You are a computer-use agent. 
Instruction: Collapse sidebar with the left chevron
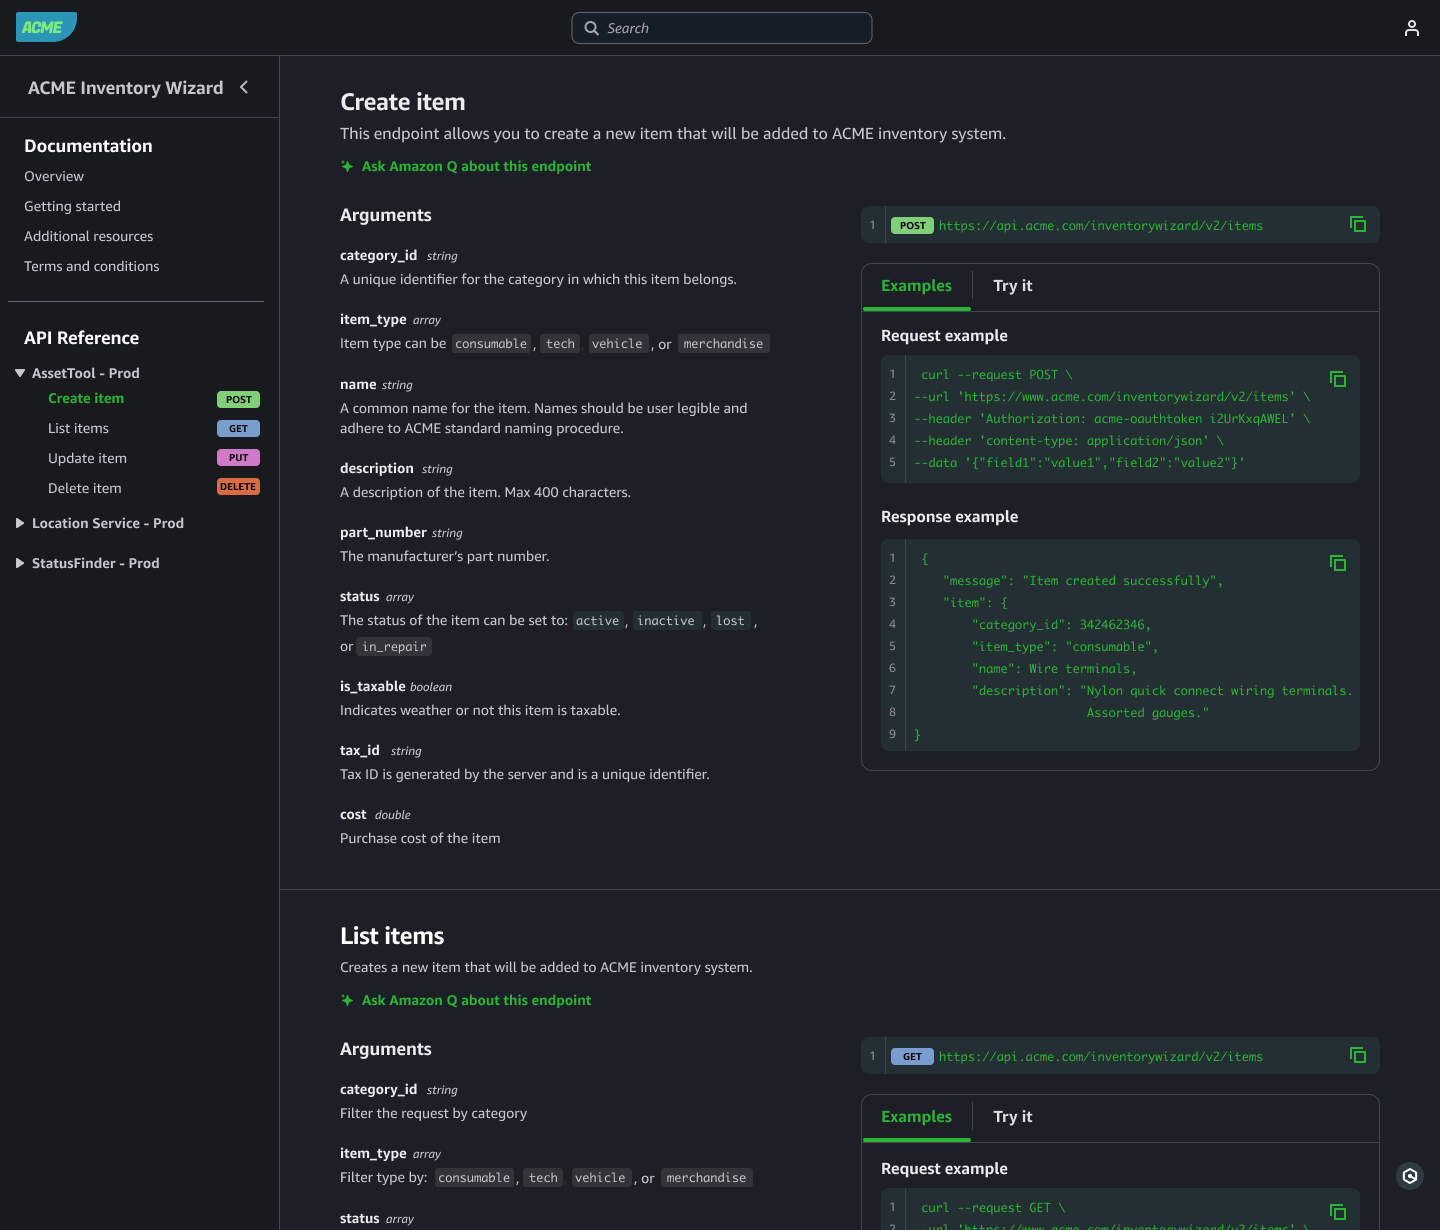click(x=244, y=87)
